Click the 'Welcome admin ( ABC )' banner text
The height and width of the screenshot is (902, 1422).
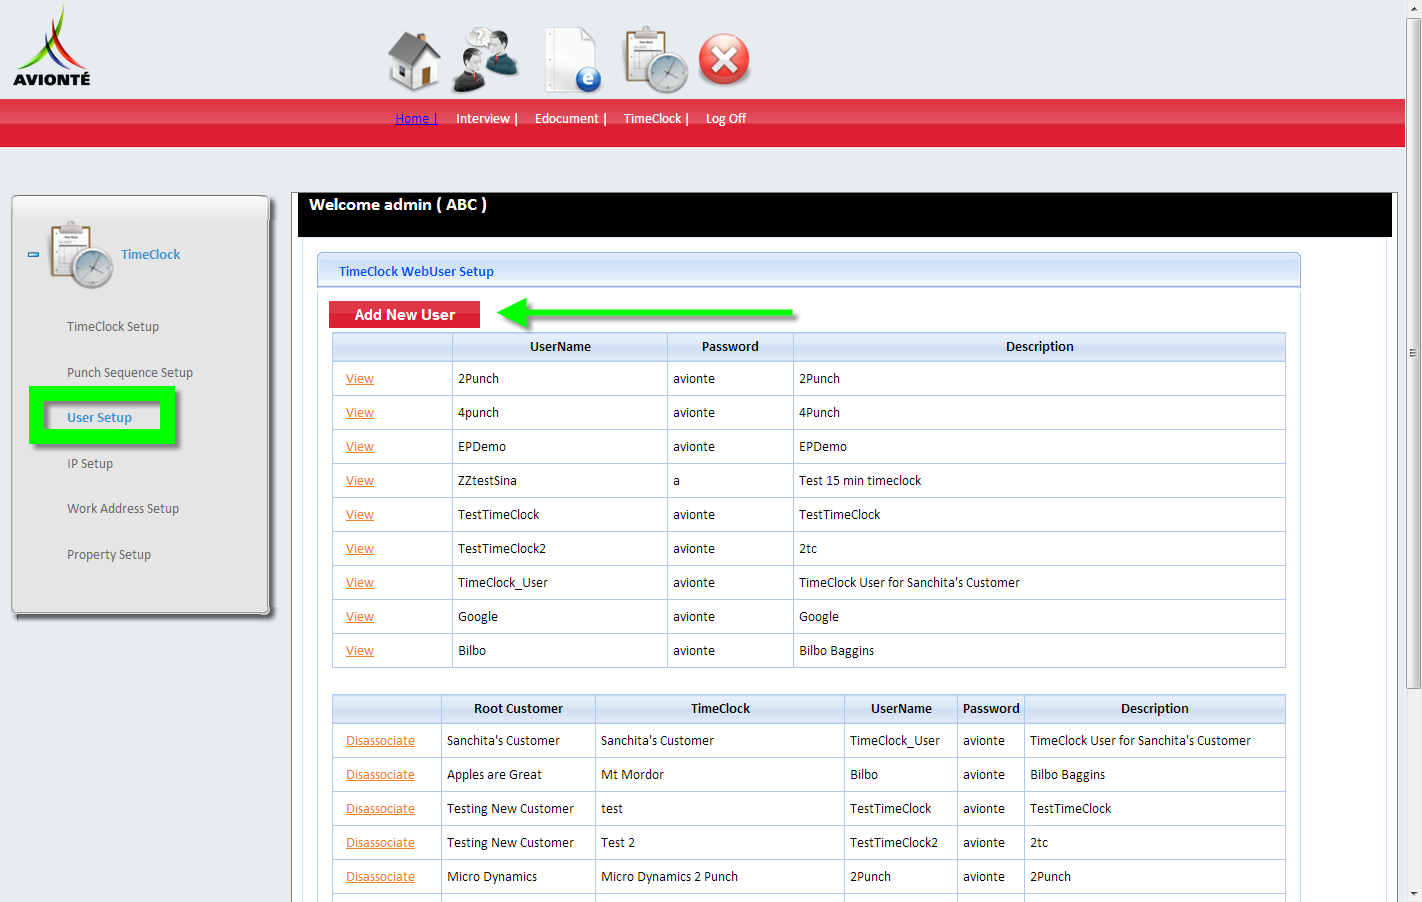pos(398,205)
